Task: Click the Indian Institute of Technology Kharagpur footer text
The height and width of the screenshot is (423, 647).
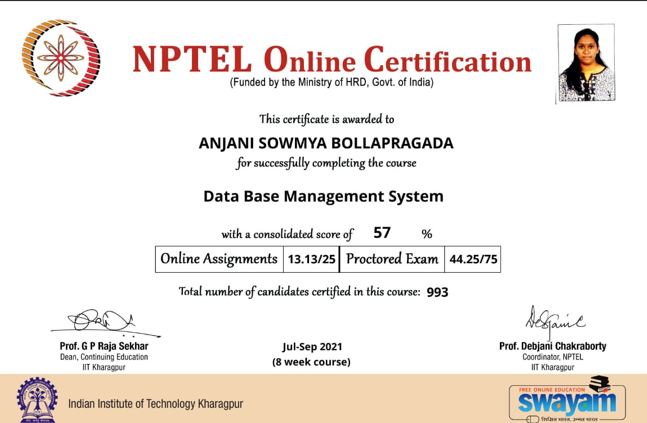Action: pos(155,403)
